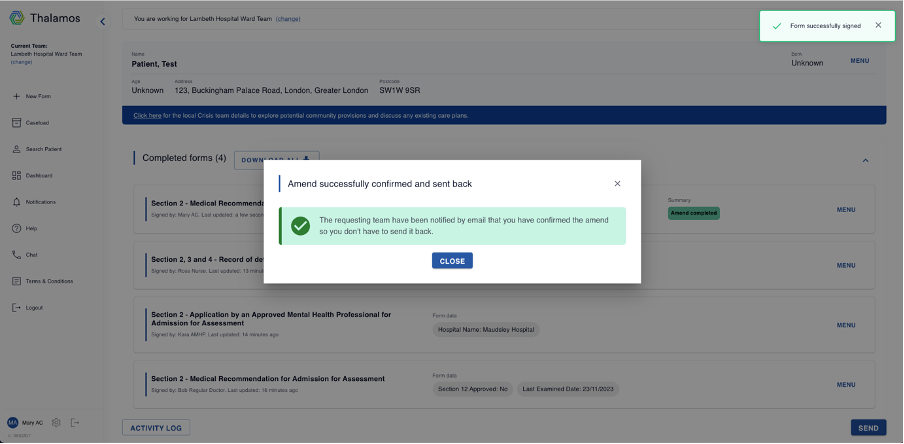Click the Help question mark icon
This screenshot has width=904, height=444.
pos(16,228)
